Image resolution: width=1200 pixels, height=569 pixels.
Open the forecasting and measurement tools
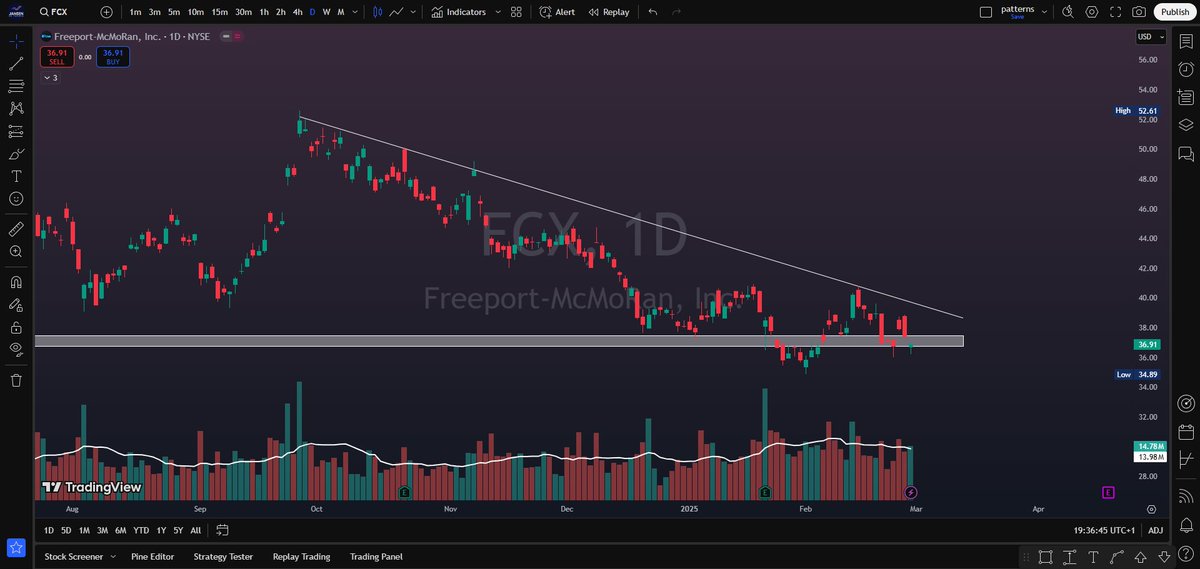tap(16, 131)
